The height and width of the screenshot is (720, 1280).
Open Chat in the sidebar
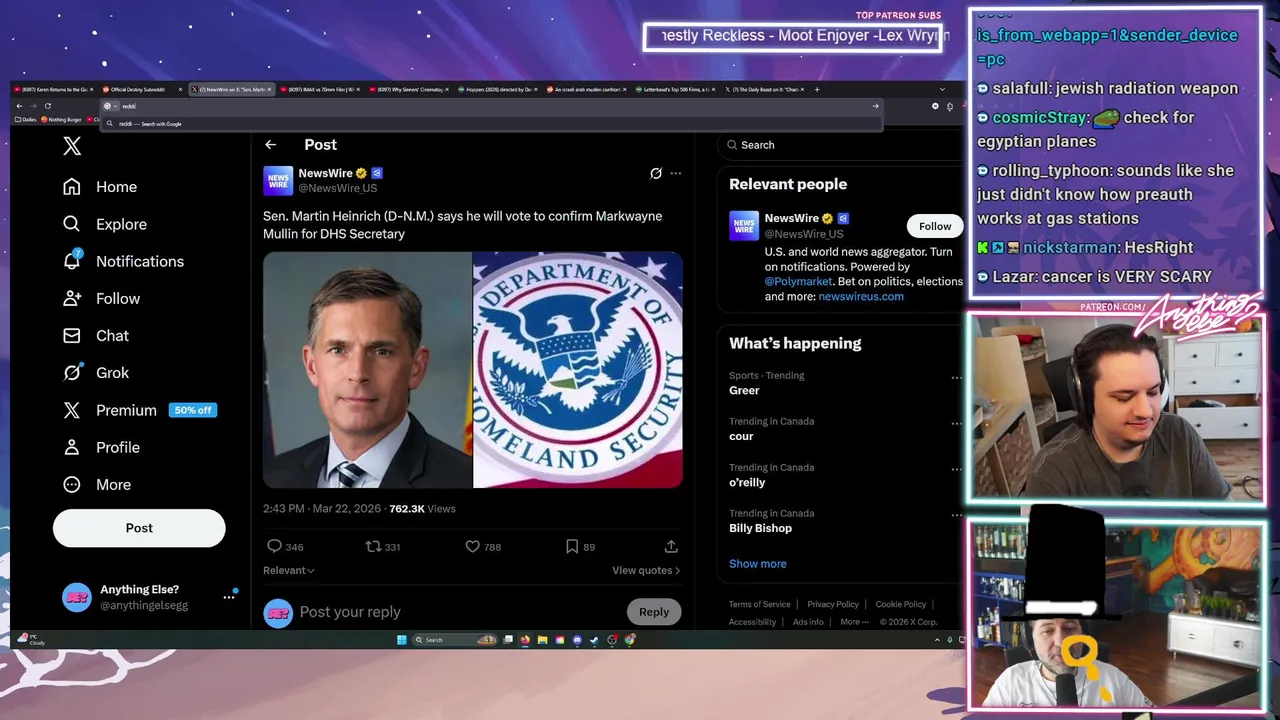95,335
